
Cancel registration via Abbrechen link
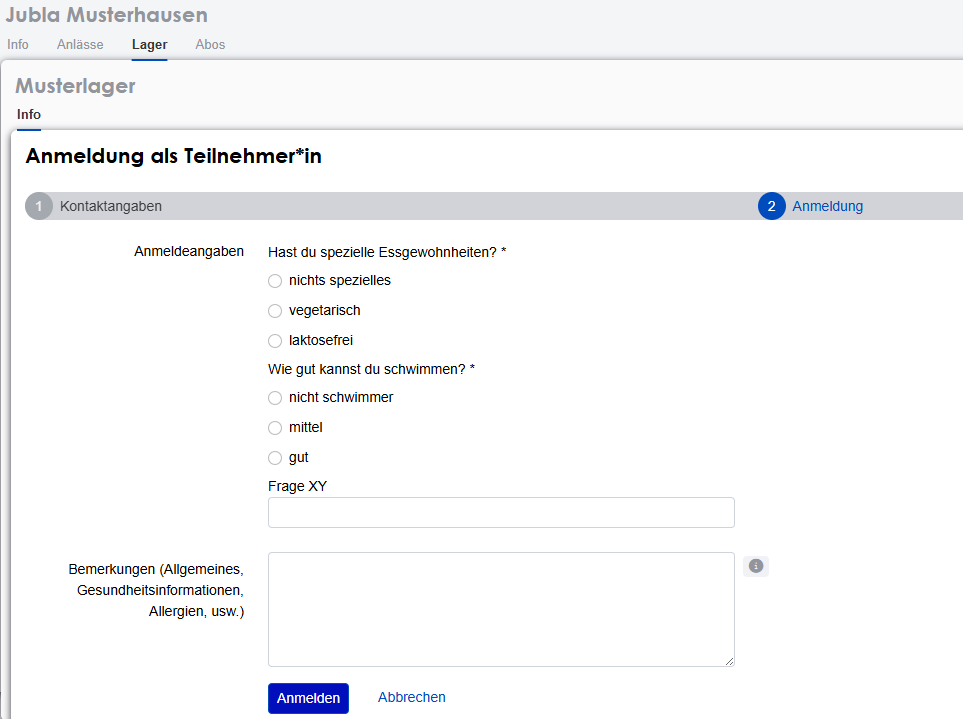point(411,698)
